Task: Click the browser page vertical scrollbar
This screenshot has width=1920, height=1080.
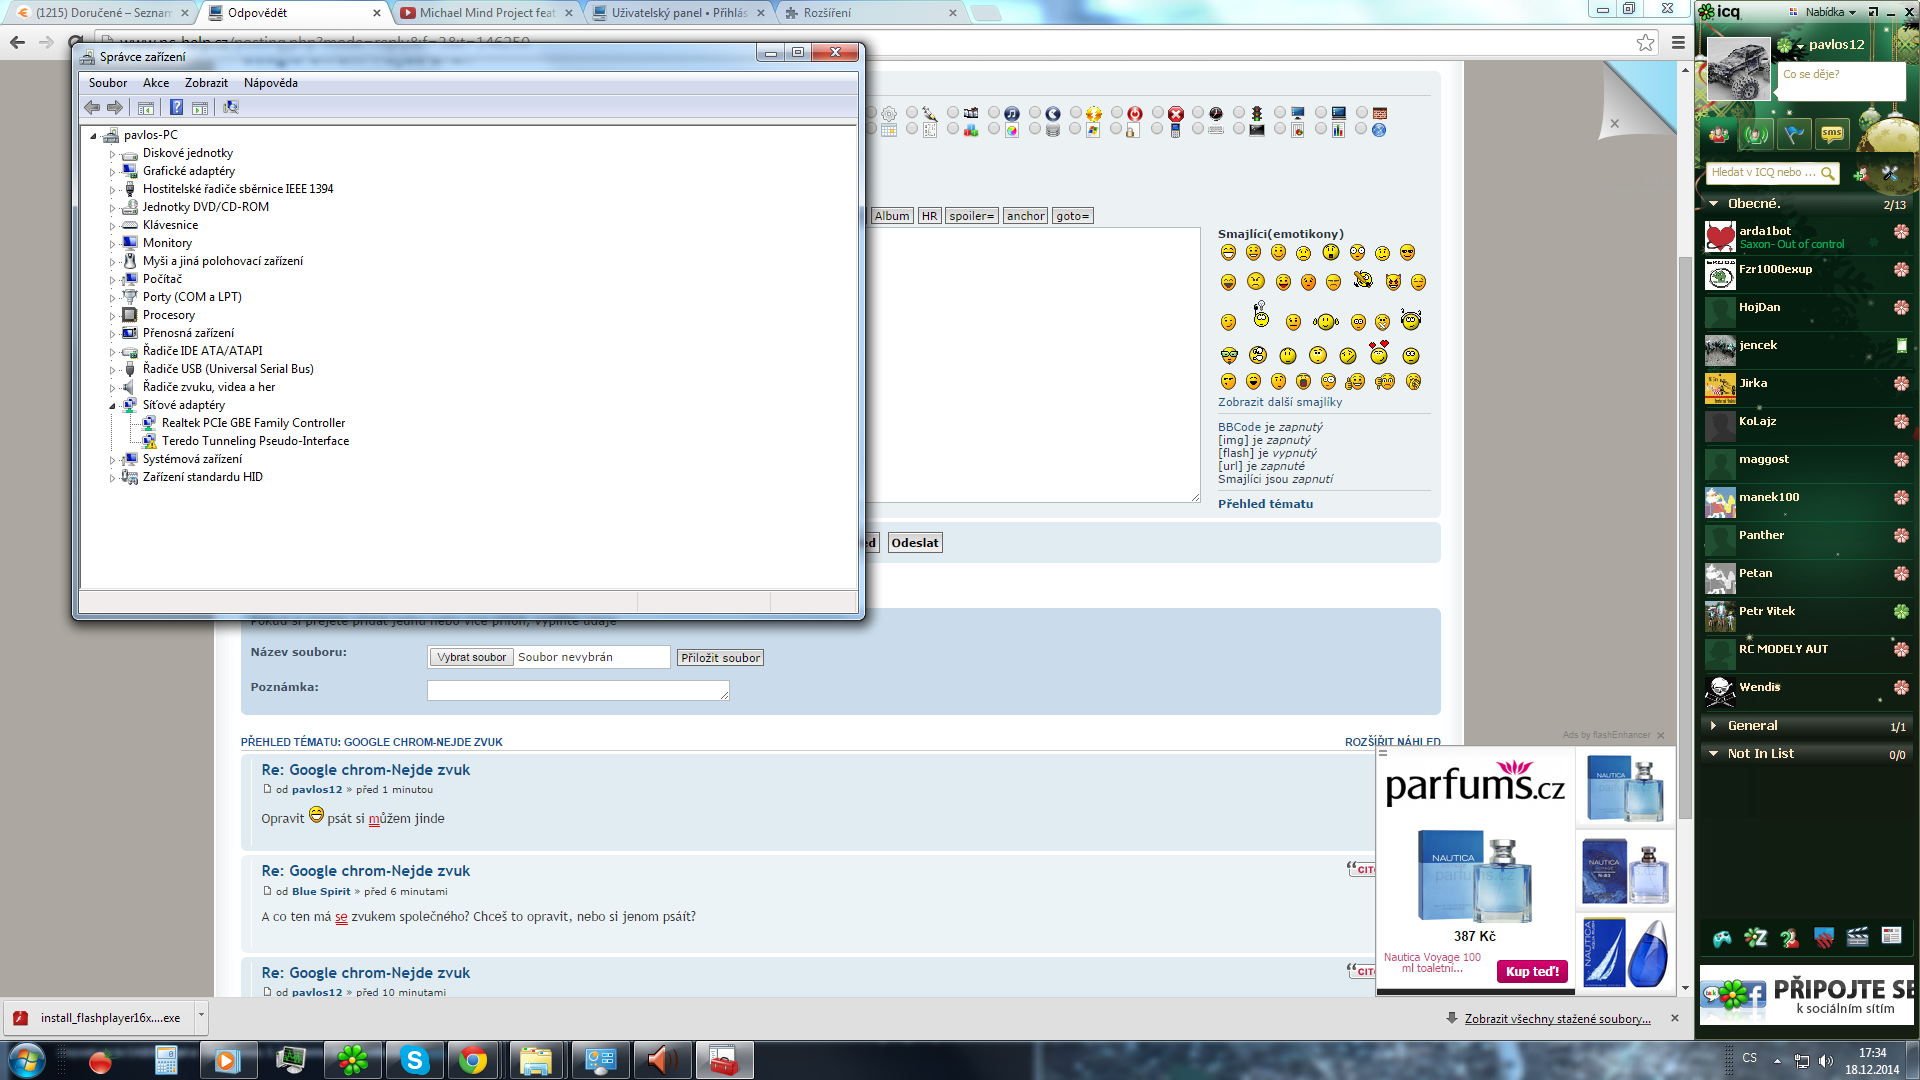Action: click(1685, 537)
